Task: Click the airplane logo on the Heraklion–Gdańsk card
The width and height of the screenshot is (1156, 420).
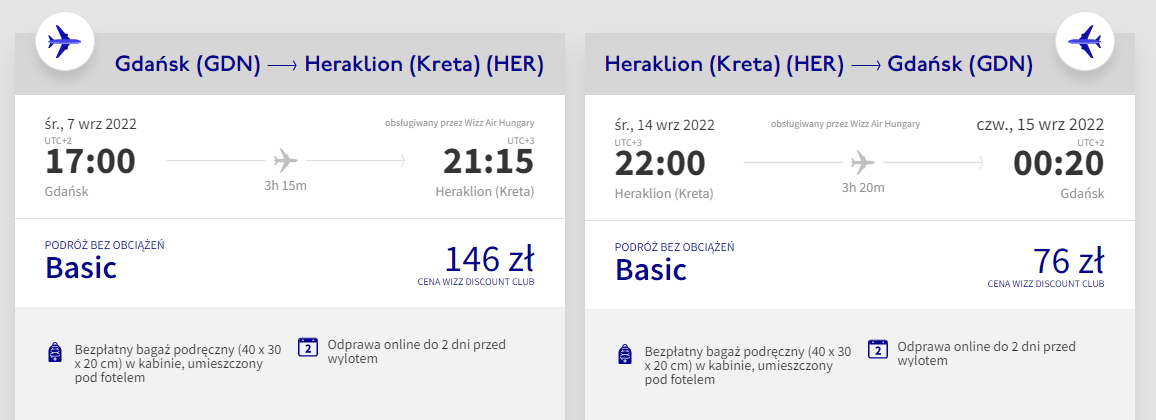Action: tap(1085, 42)
